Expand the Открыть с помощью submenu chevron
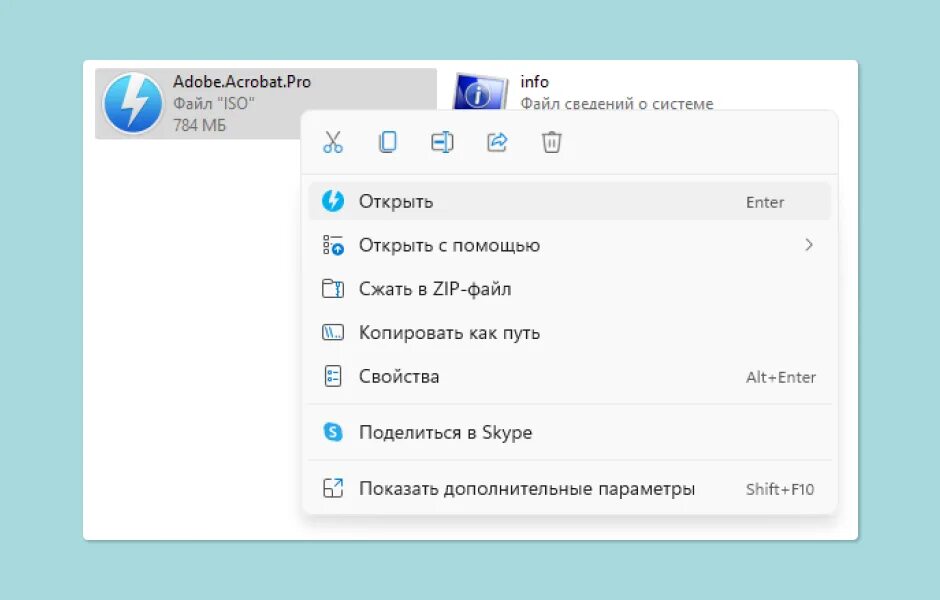This screenshot has width=940, height=600. 809,245
